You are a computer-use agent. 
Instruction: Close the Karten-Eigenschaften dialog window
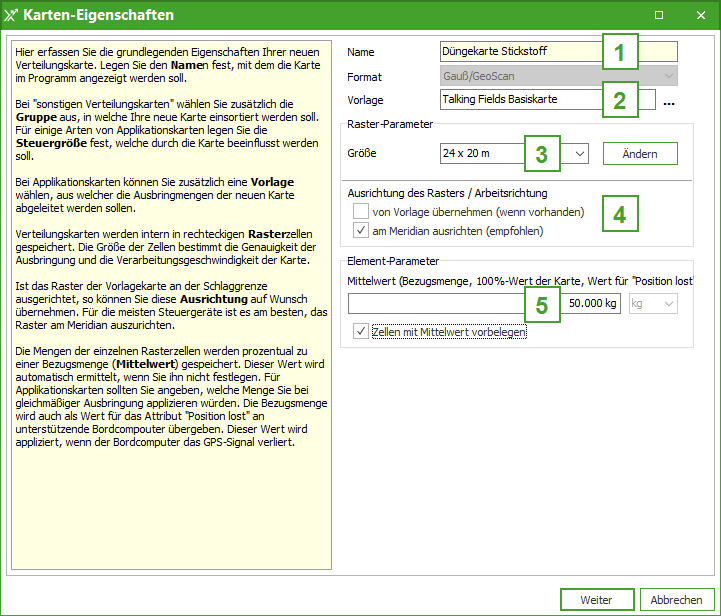point(699,16)
